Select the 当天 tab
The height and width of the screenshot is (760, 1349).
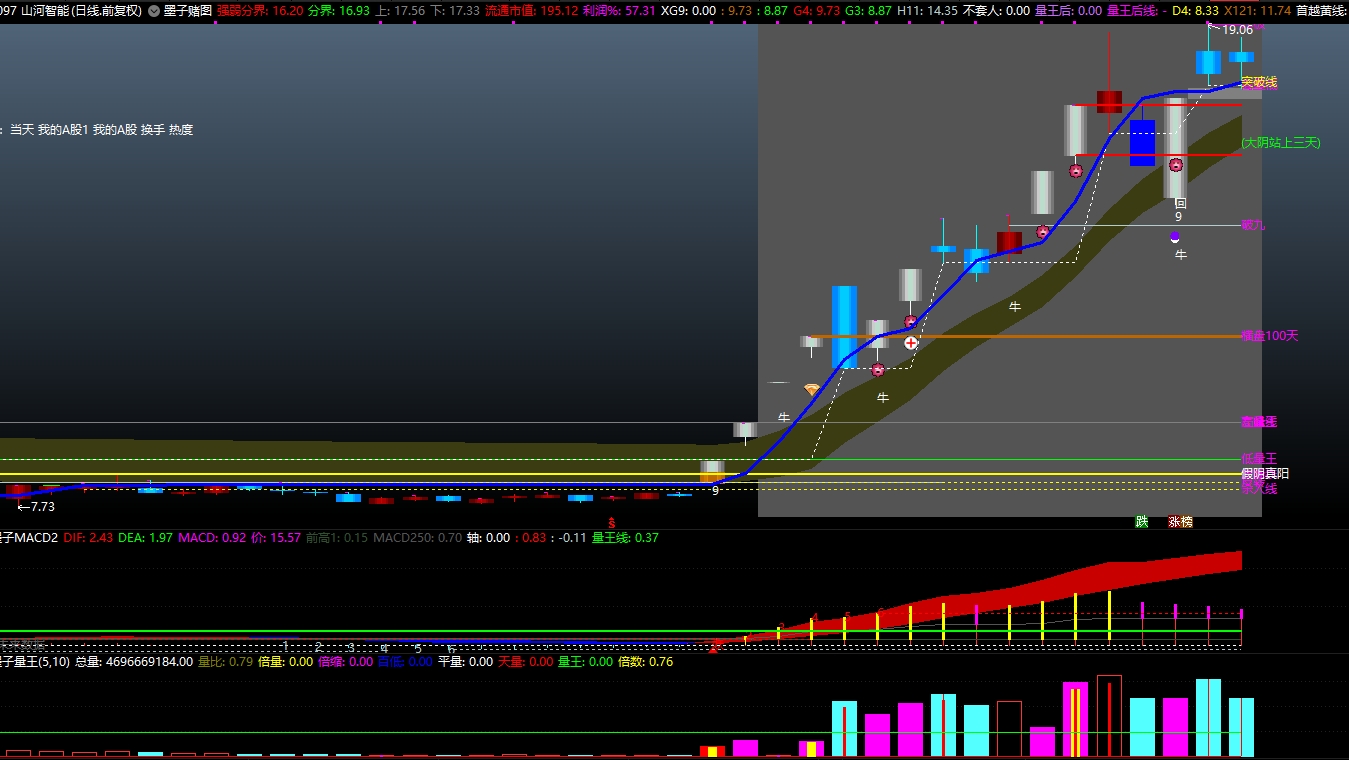[x=22, y=130]
